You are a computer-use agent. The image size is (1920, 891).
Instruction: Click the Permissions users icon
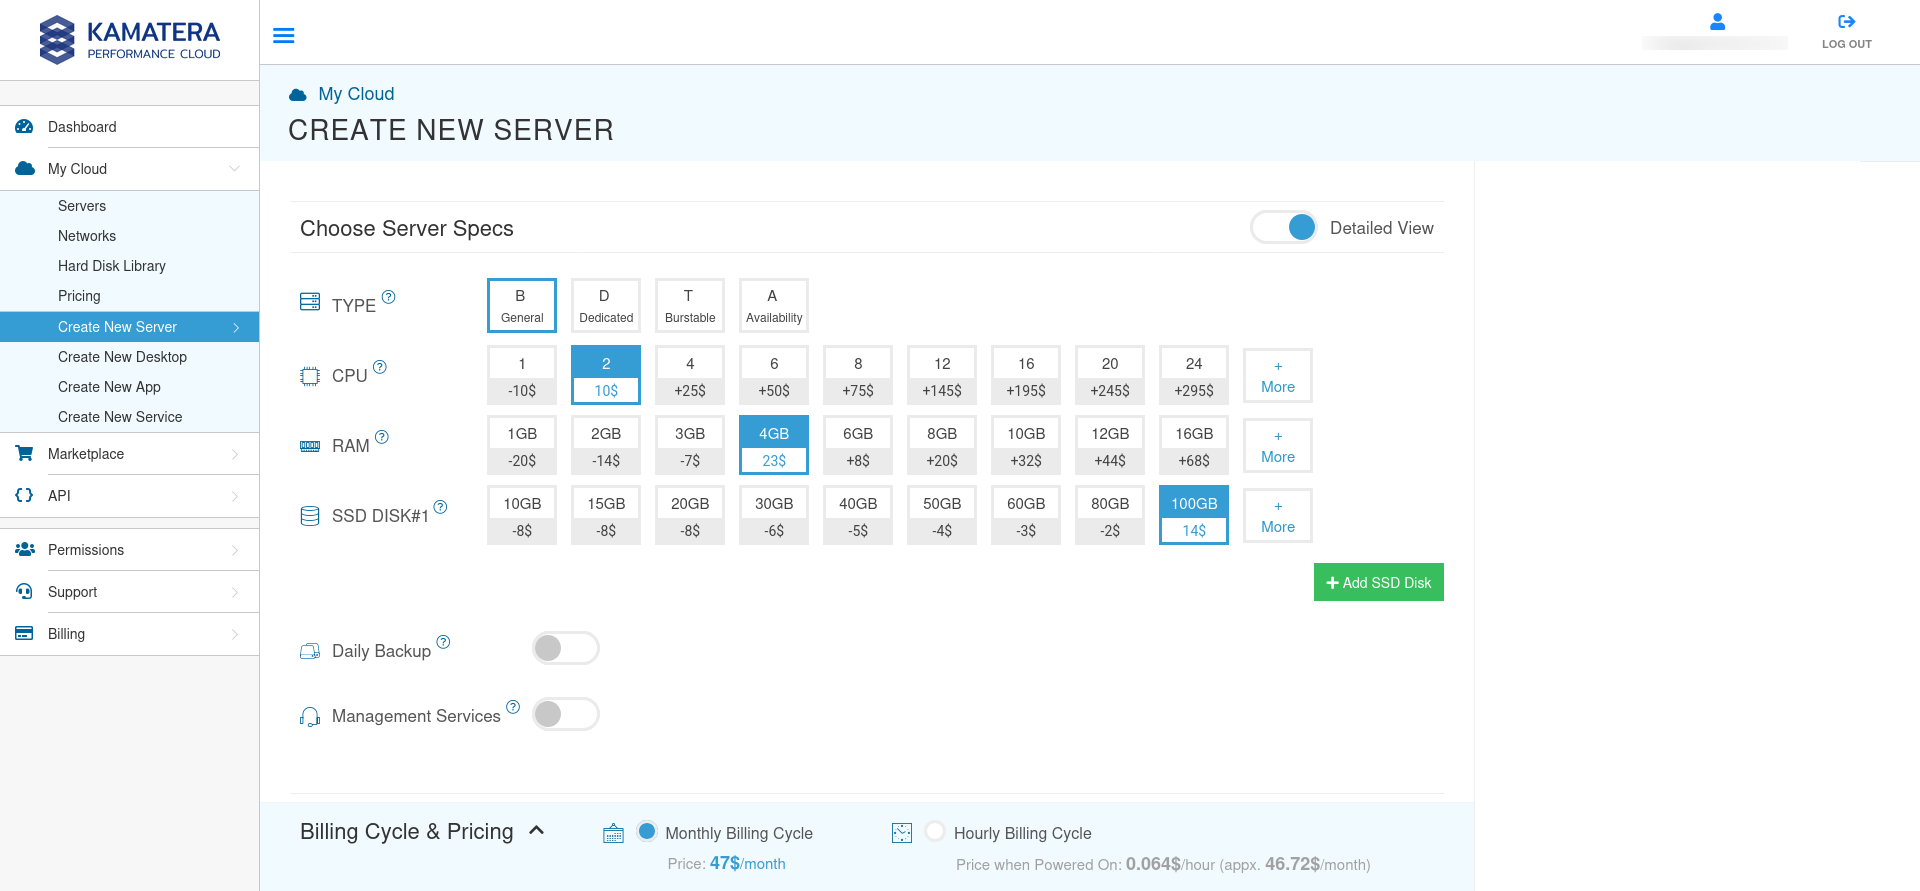(x=25, y=549)
